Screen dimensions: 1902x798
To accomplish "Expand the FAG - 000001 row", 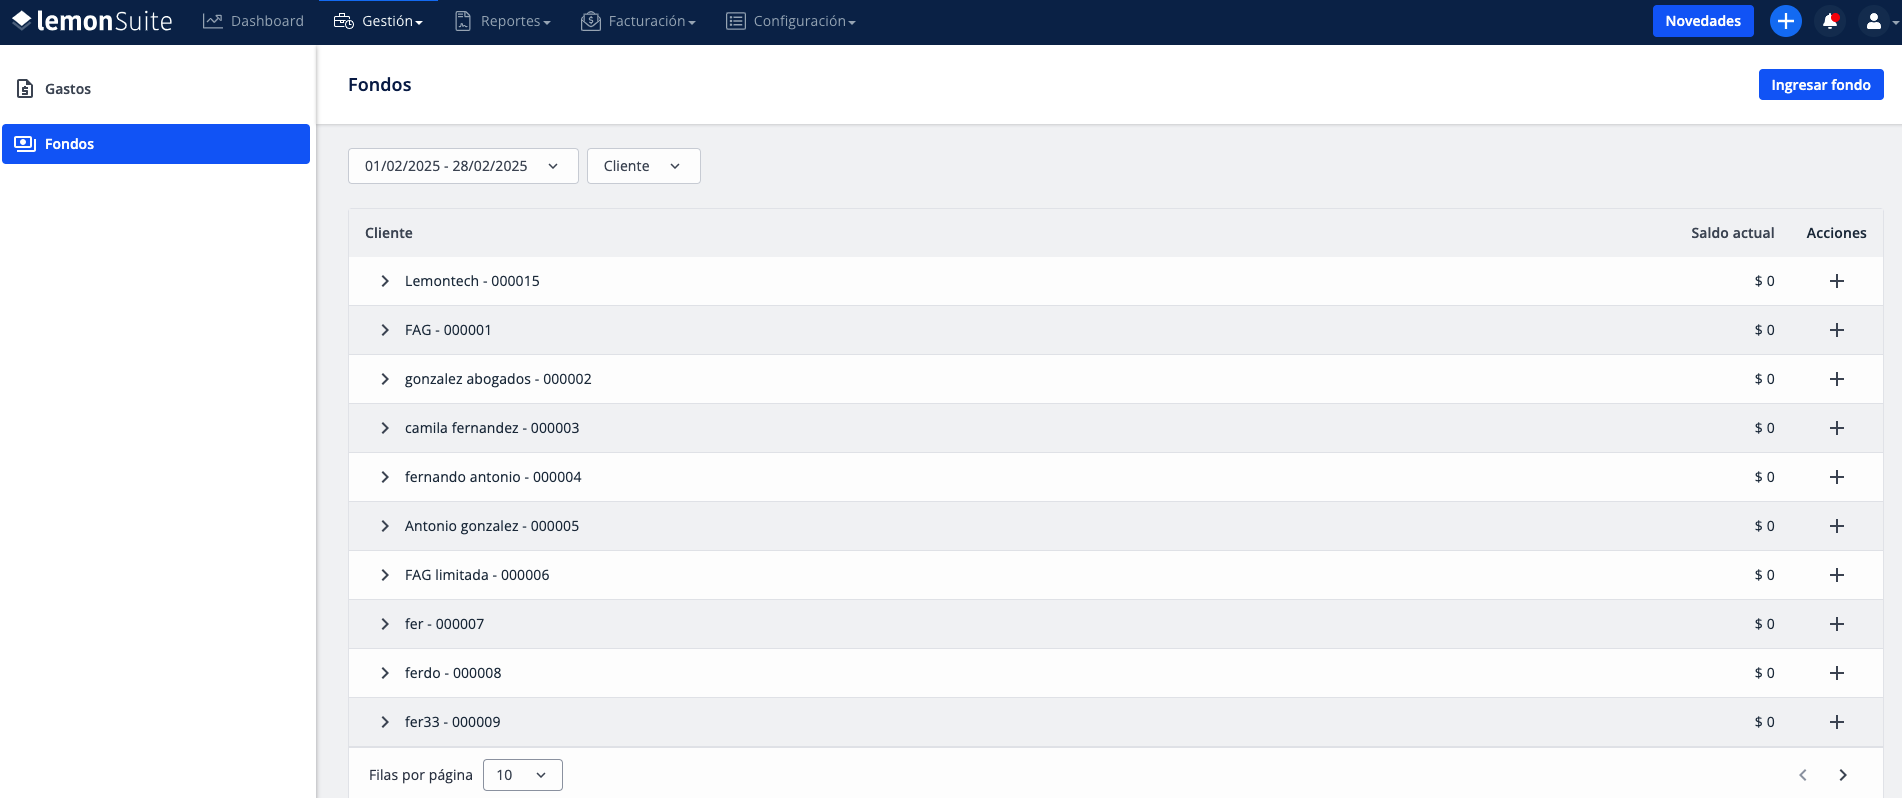I will click(385, 330).
